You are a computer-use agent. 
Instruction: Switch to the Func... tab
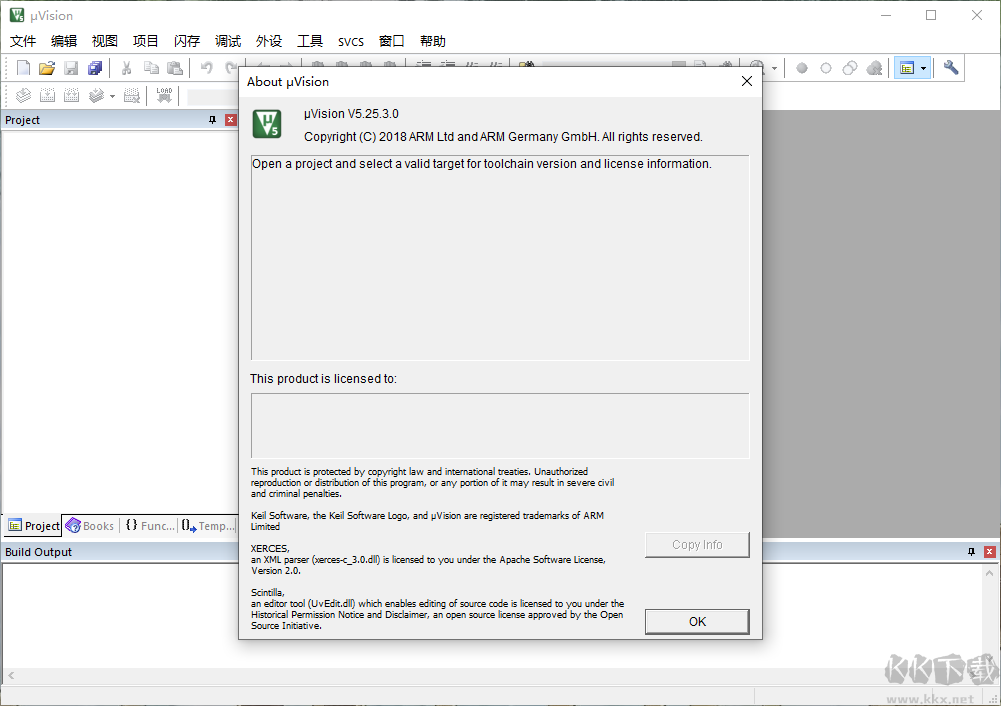[x=150, y=526]
